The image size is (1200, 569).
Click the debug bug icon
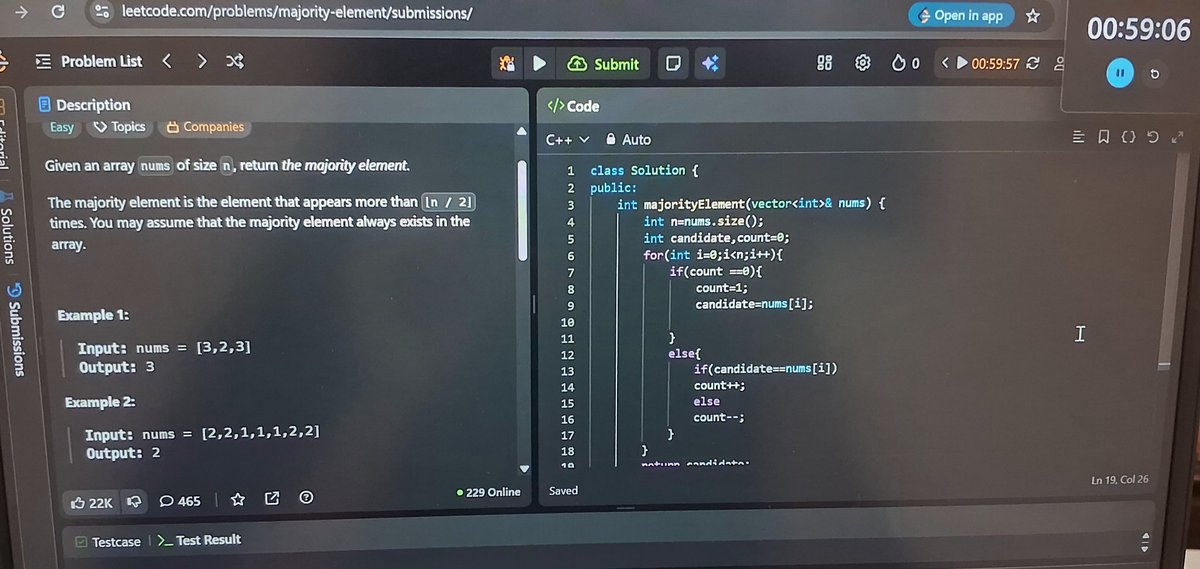point(507,64)
